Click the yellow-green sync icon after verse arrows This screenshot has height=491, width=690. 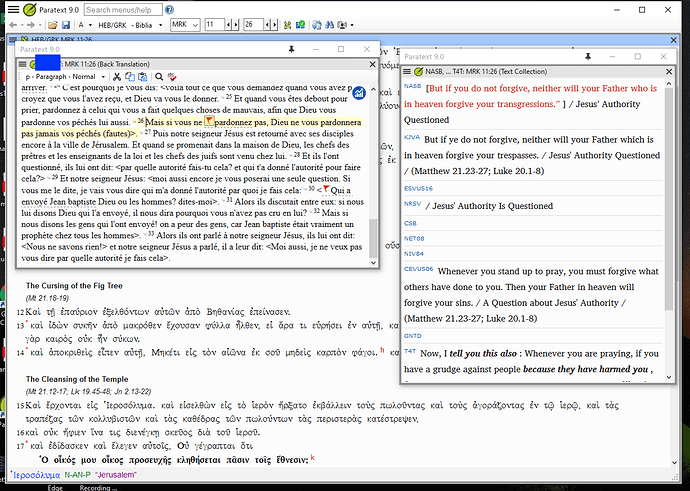(x=287, y=25)
